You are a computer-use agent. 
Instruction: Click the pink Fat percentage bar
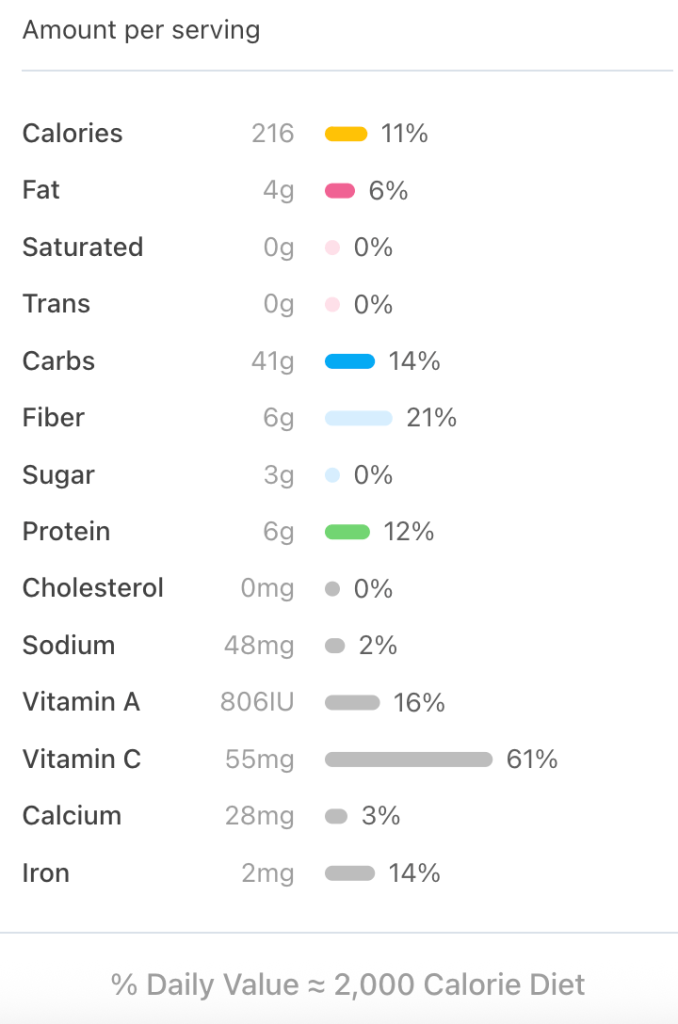coord(340,191)
